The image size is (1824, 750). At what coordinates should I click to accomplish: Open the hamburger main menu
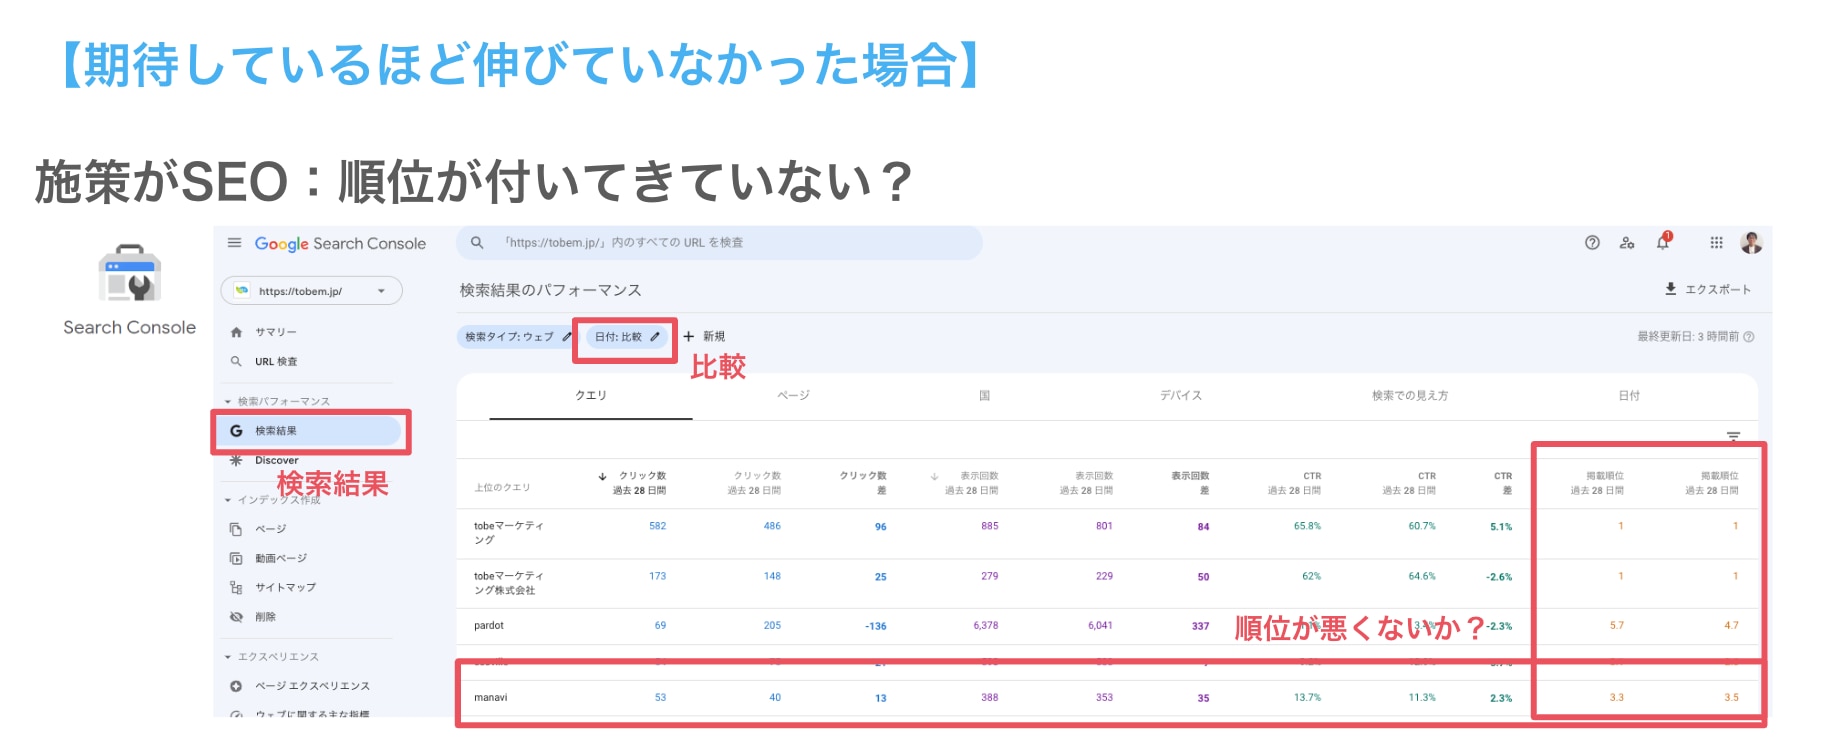[x=234, y=243]
